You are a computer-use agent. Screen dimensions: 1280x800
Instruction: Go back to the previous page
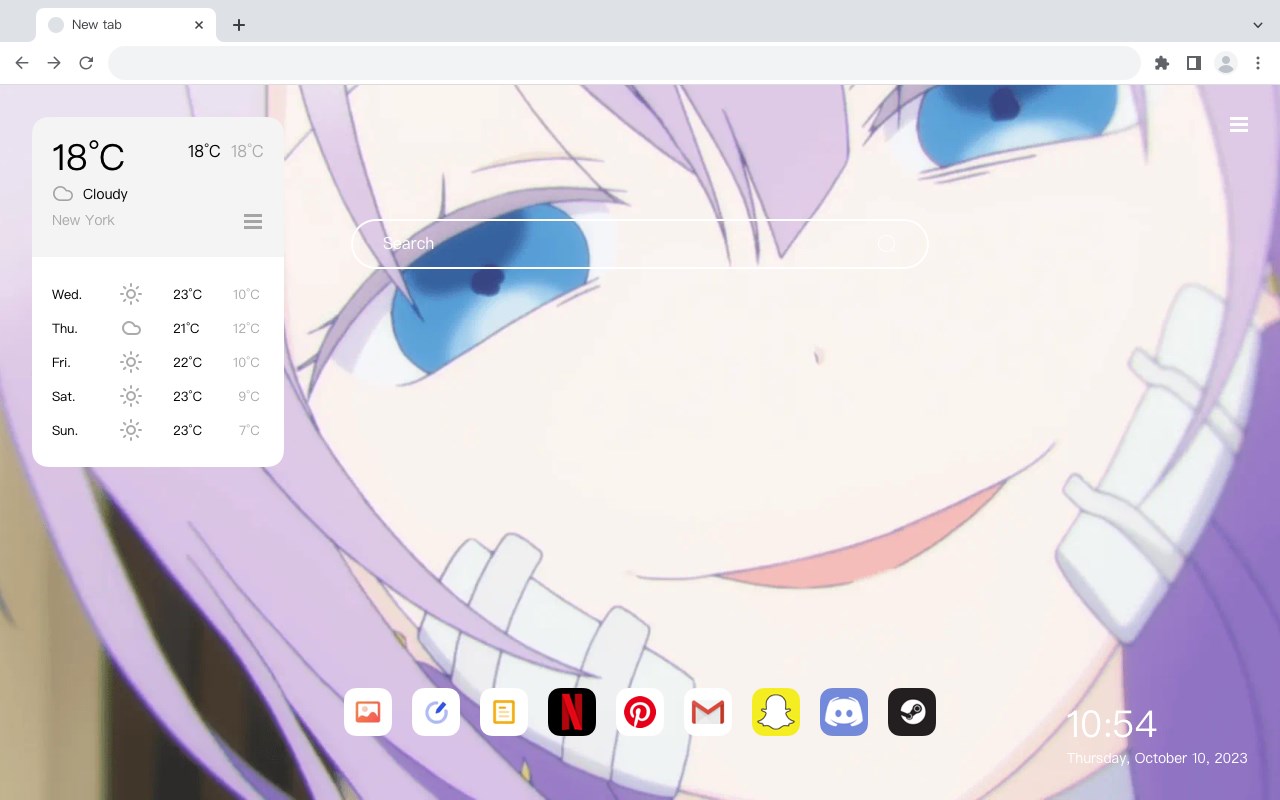click(22, 63)
